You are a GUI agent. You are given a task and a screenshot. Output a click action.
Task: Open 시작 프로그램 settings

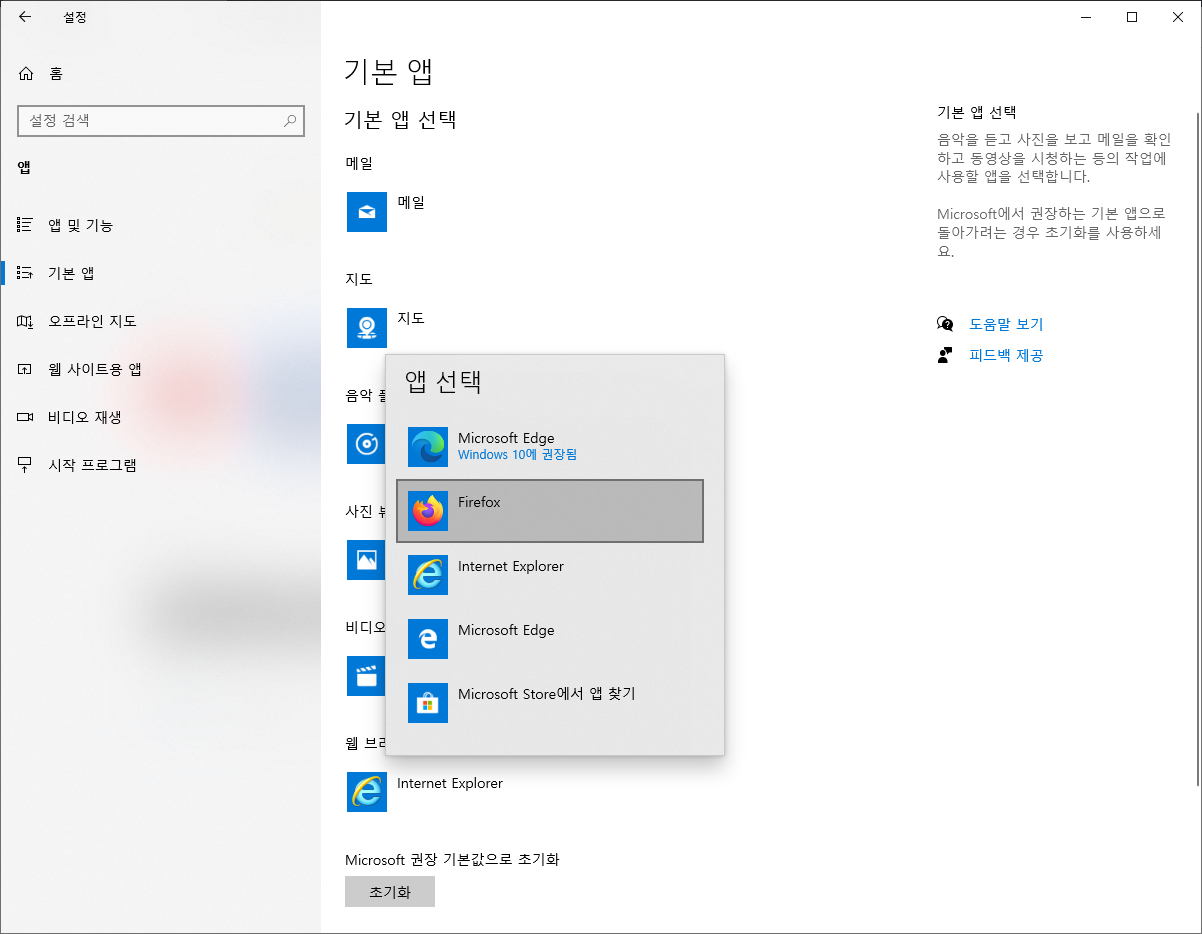(160, 465)
